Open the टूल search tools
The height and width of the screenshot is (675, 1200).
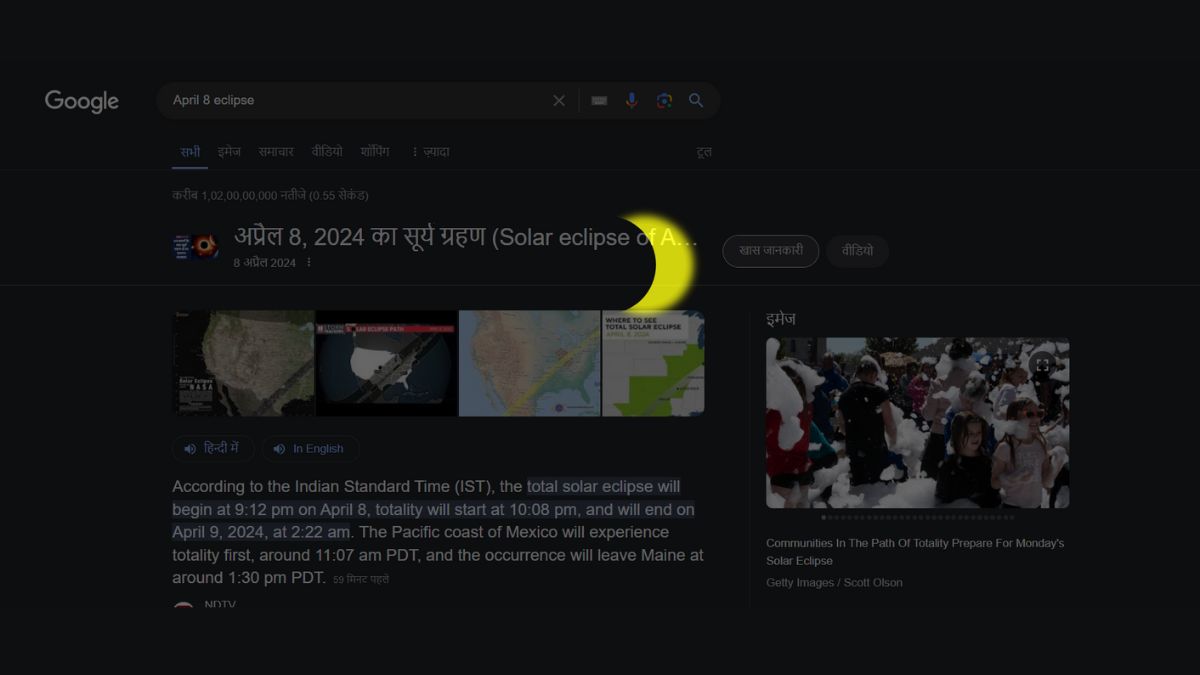click(x=704, y=152)
